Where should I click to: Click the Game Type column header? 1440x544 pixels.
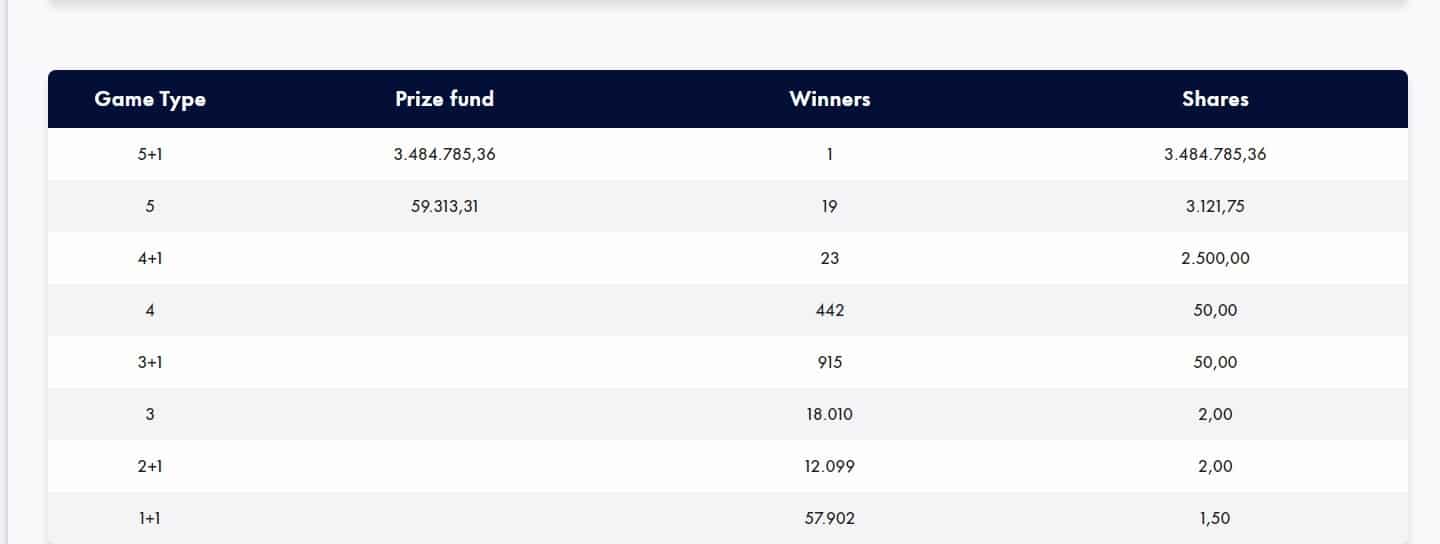coord(150,99)
